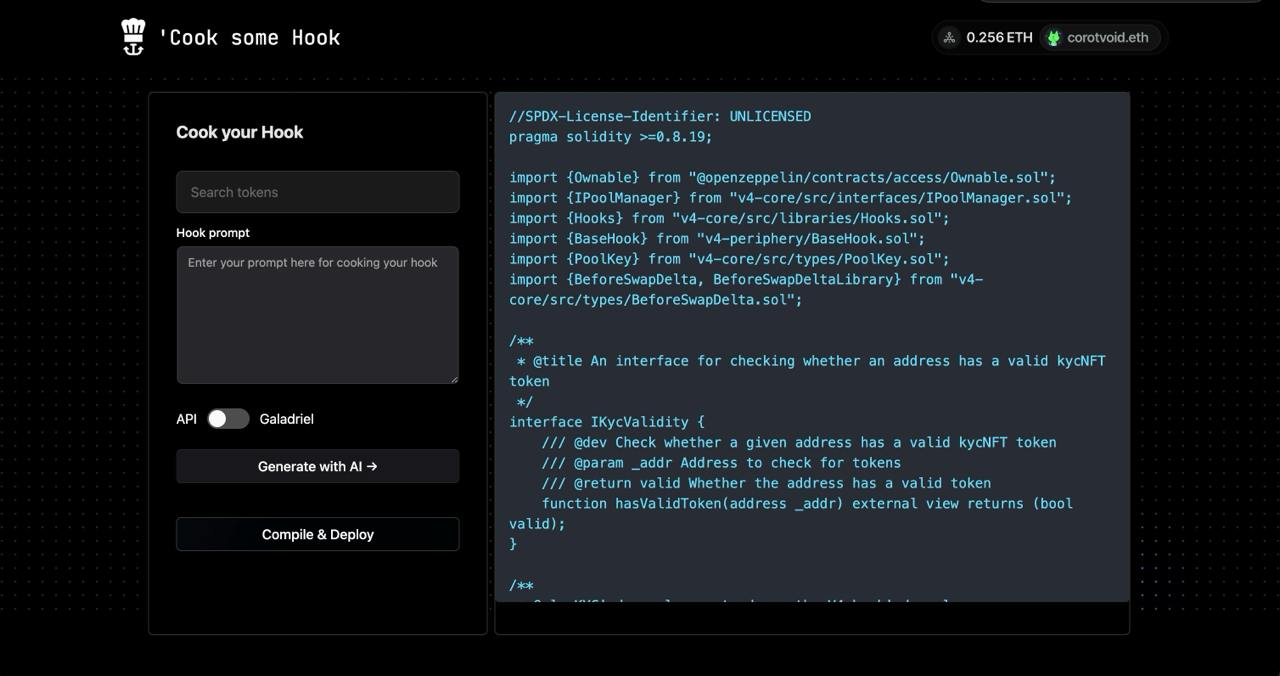Click the green avatar icon for corotvoid.eth
Image resolution: width=1280 pixels, height=676 pixels.
point(1053,38)
